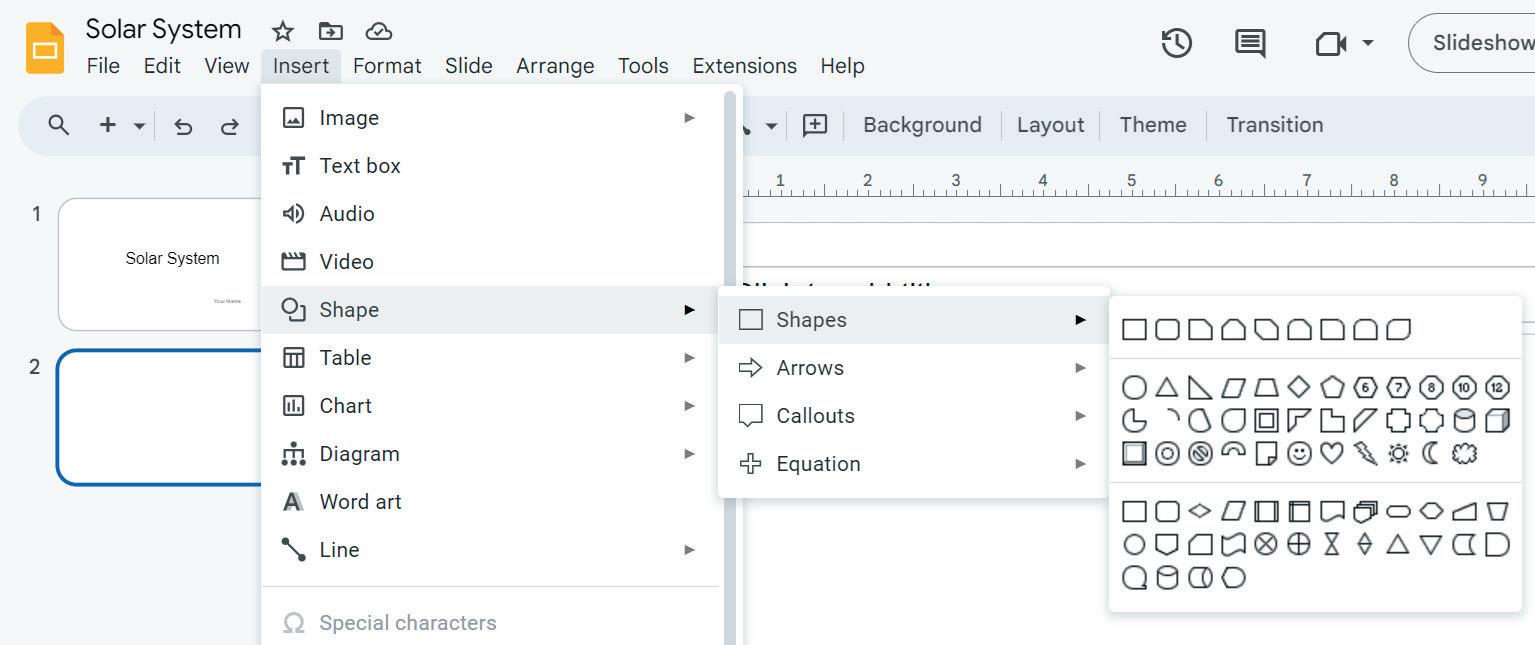Open the Transition panel button
The width and height of the screenshot is (1535, 645).
[x=1274, y=125]
